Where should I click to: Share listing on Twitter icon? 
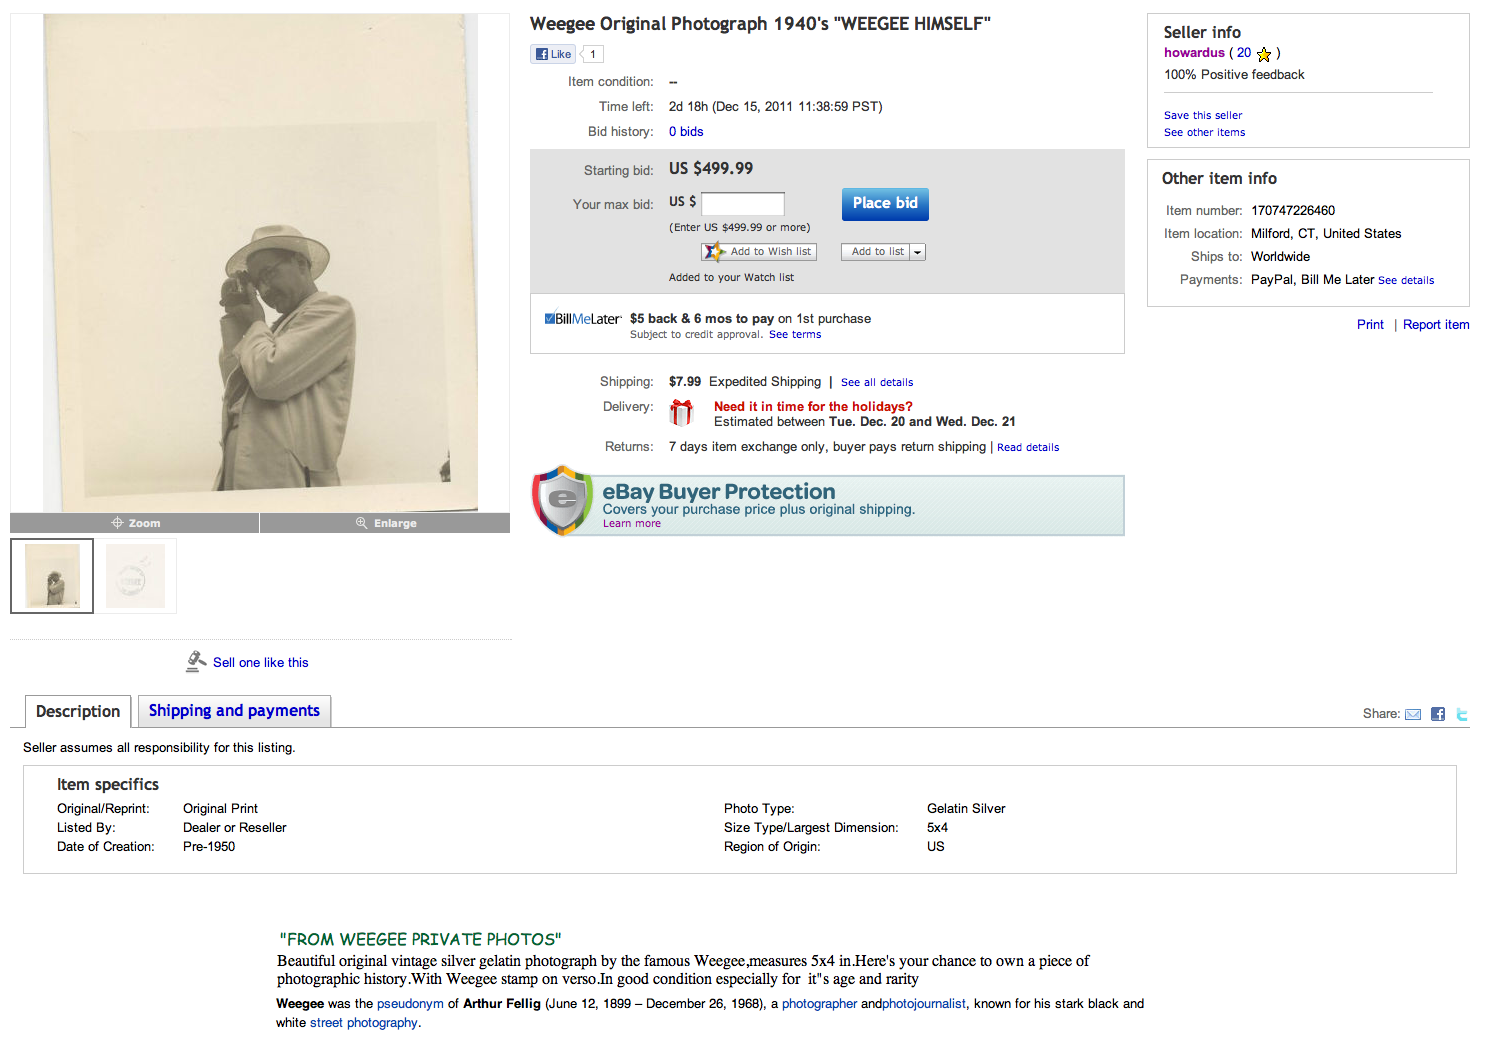pos(1462,714)
